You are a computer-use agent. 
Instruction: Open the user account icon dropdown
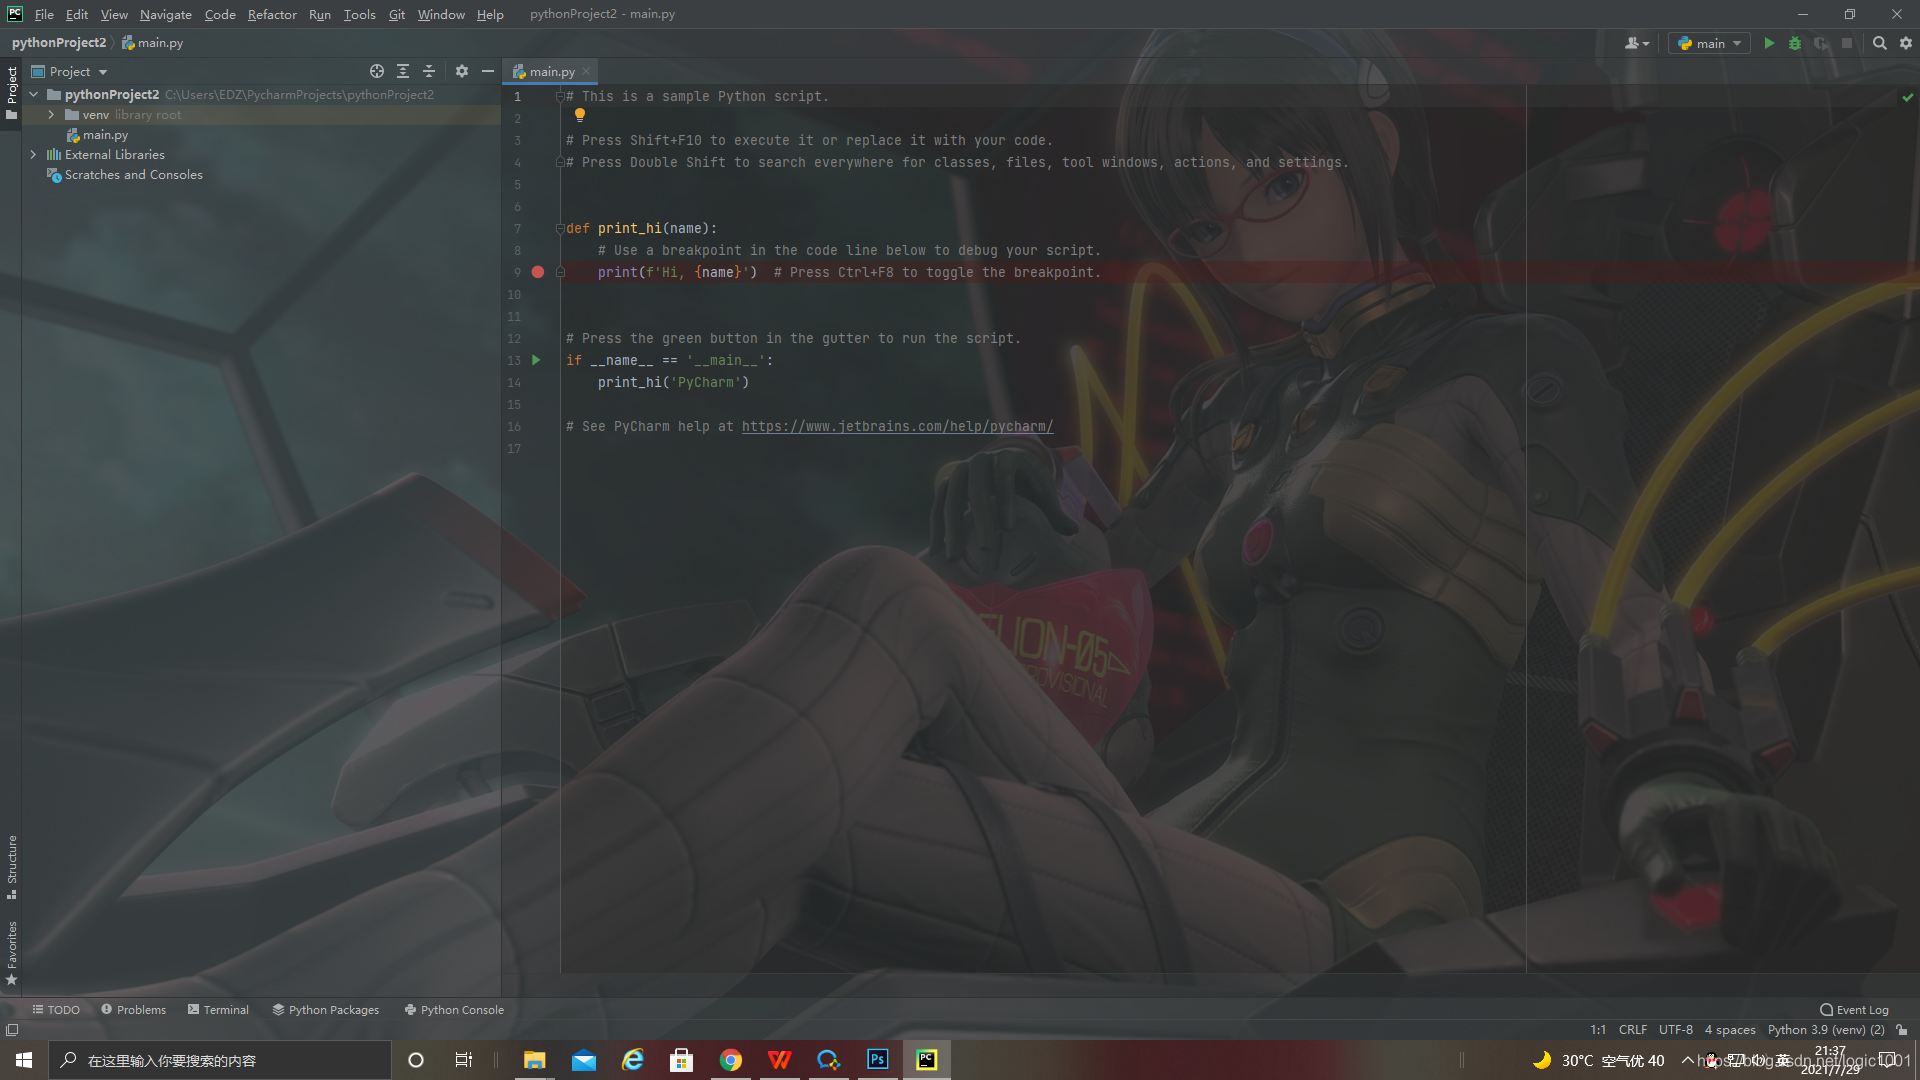[x=1637, y=43]
